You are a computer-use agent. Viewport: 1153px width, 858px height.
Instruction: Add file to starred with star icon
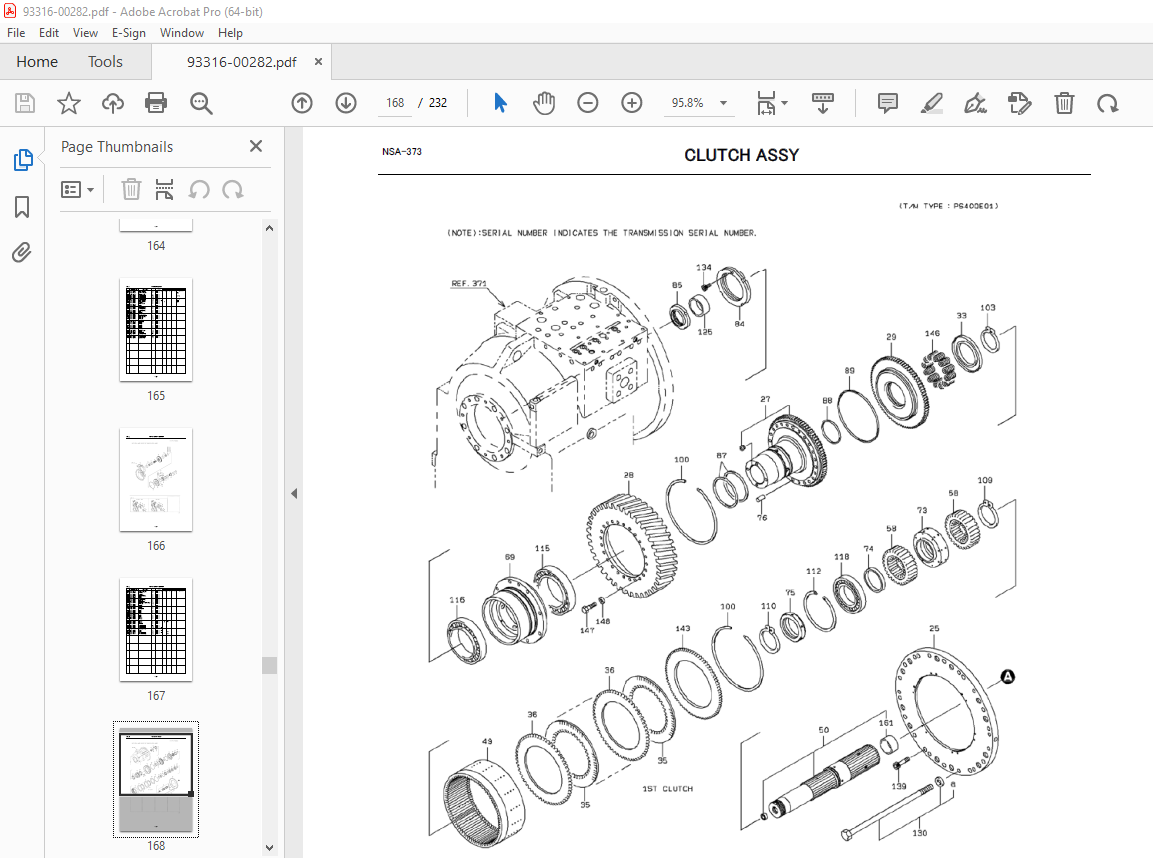point(68,103)
